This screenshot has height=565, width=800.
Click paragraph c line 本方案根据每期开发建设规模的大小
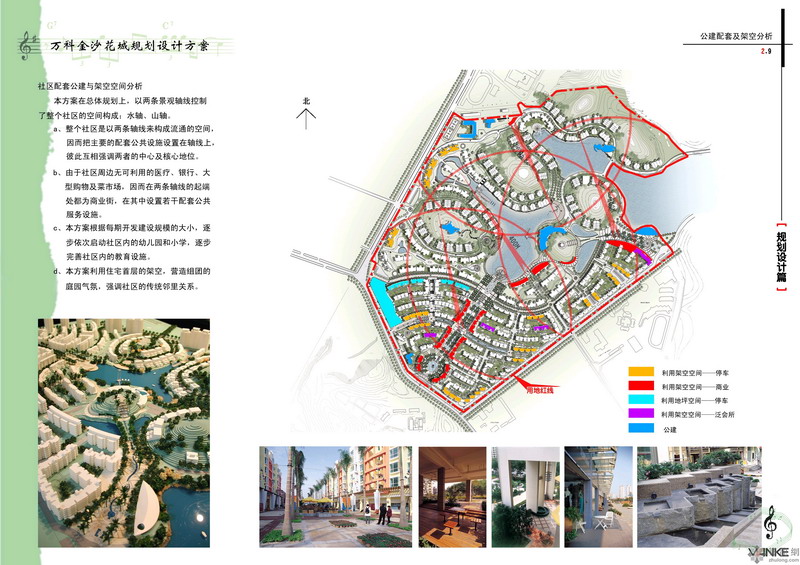click(x=132, y=228)
